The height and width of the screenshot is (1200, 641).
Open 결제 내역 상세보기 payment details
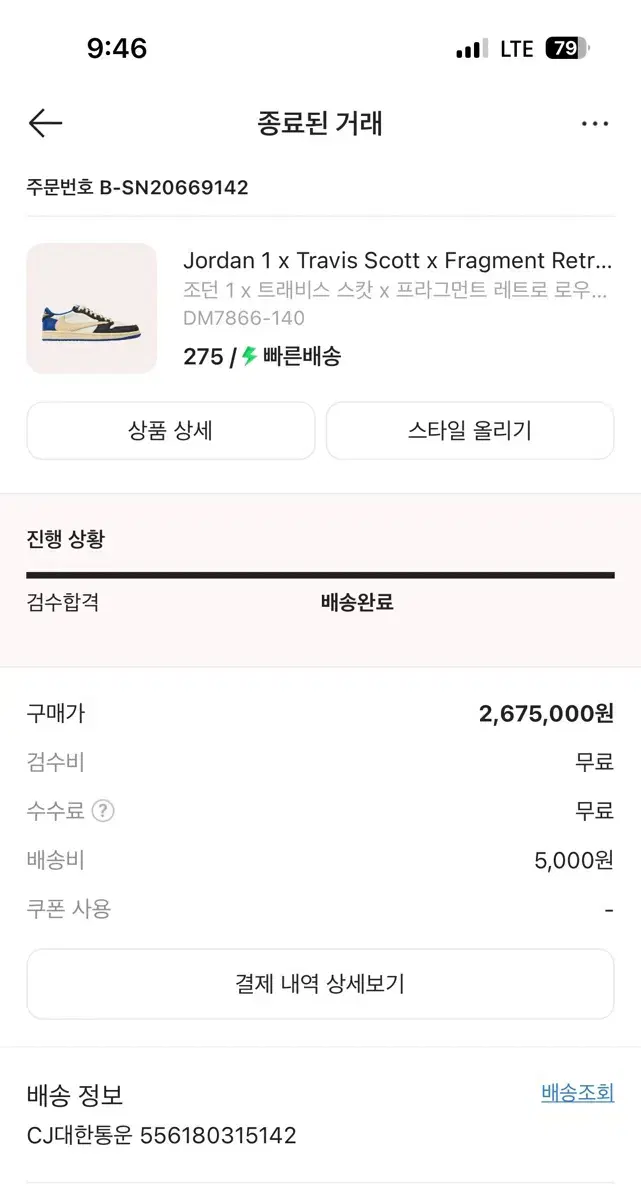point(320,984)
